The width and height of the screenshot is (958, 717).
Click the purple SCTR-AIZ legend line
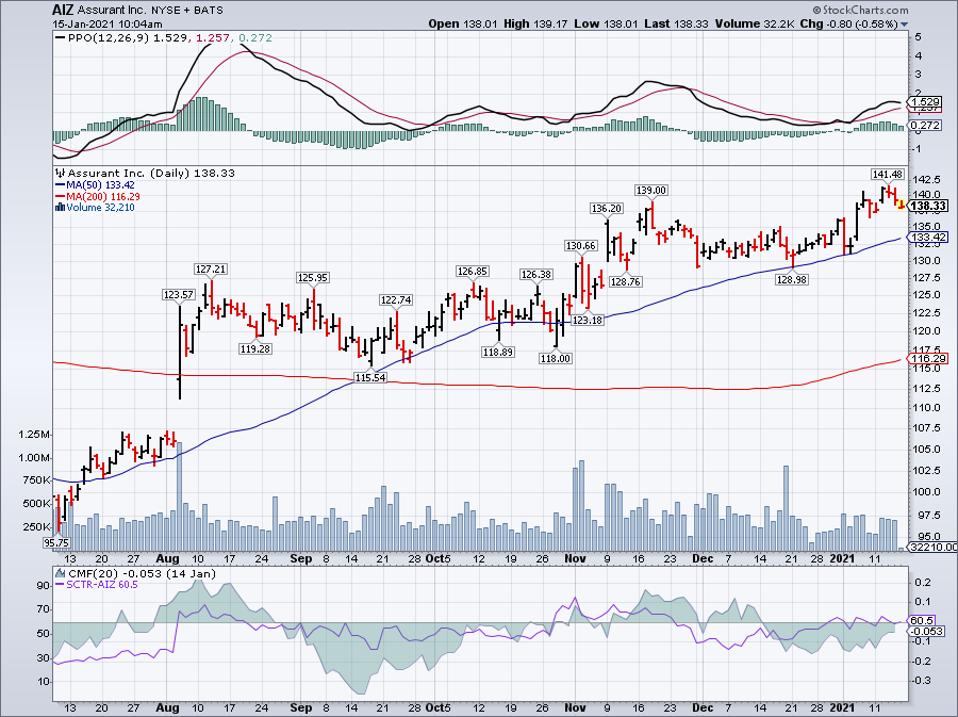60,585
